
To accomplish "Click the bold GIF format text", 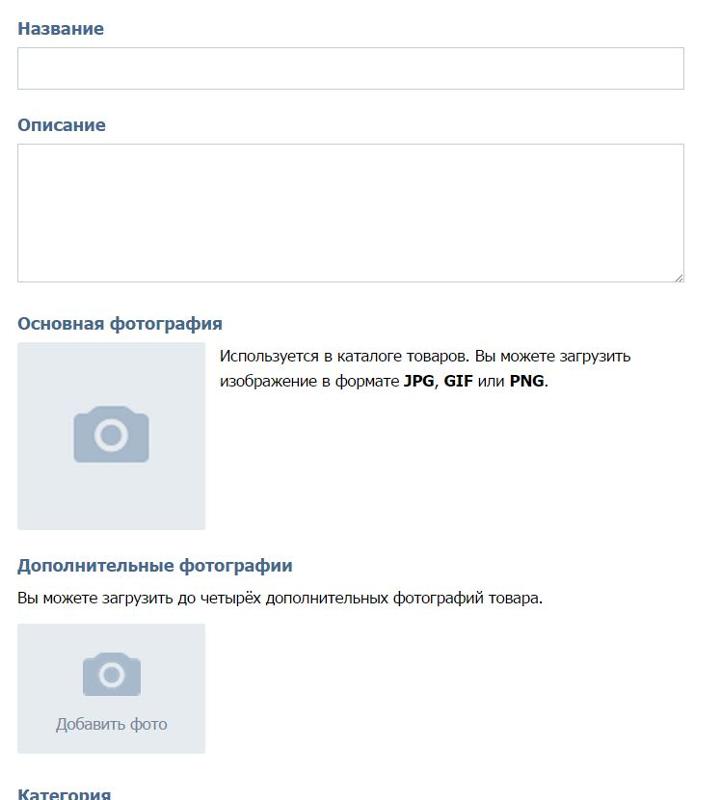I will coord(459,381).
